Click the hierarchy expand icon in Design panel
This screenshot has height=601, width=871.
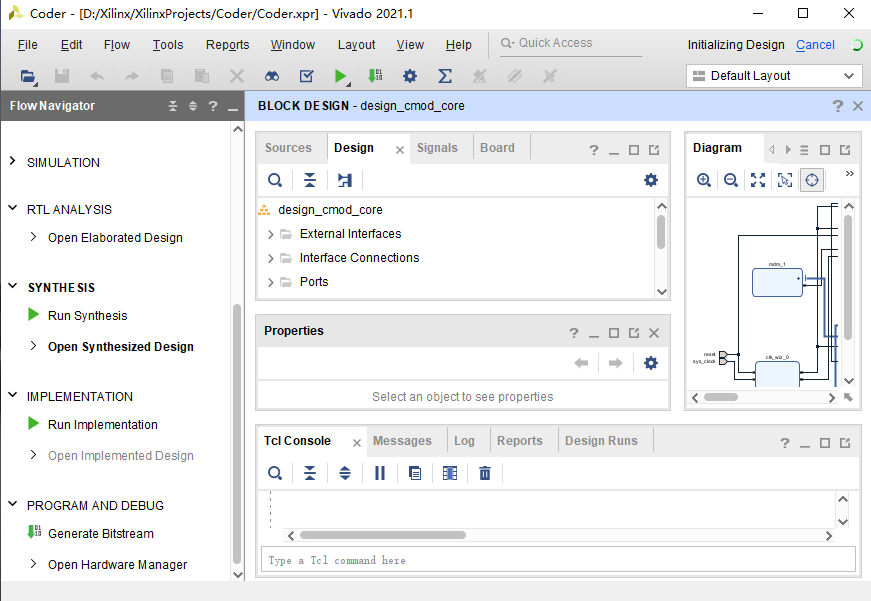click(x=345, y=180)
